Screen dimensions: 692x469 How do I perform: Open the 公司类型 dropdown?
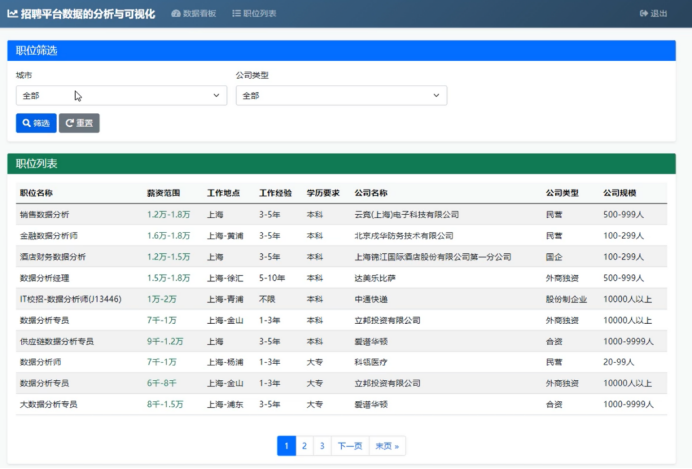coord(341,95)
